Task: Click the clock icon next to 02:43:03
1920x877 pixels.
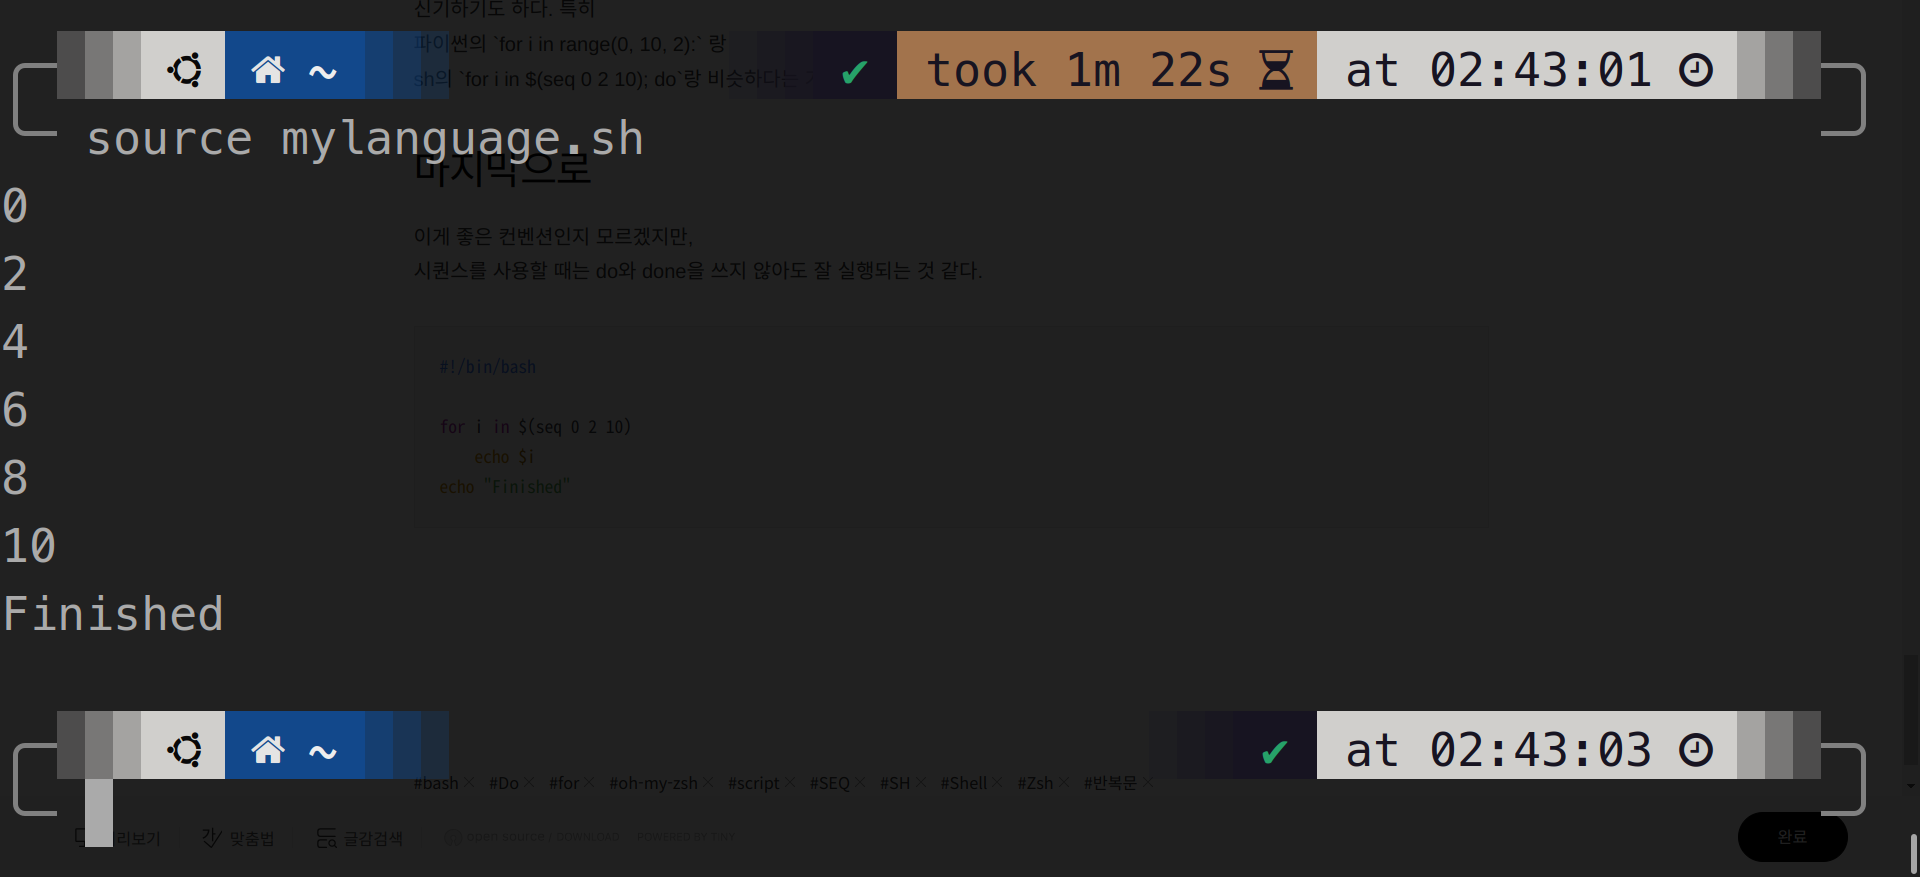Action: 1695,750
